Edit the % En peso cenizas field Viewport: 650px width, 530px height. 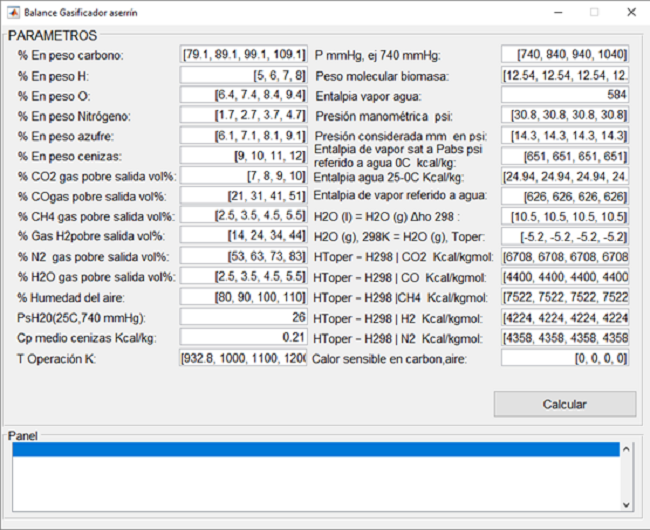[243, 156]
